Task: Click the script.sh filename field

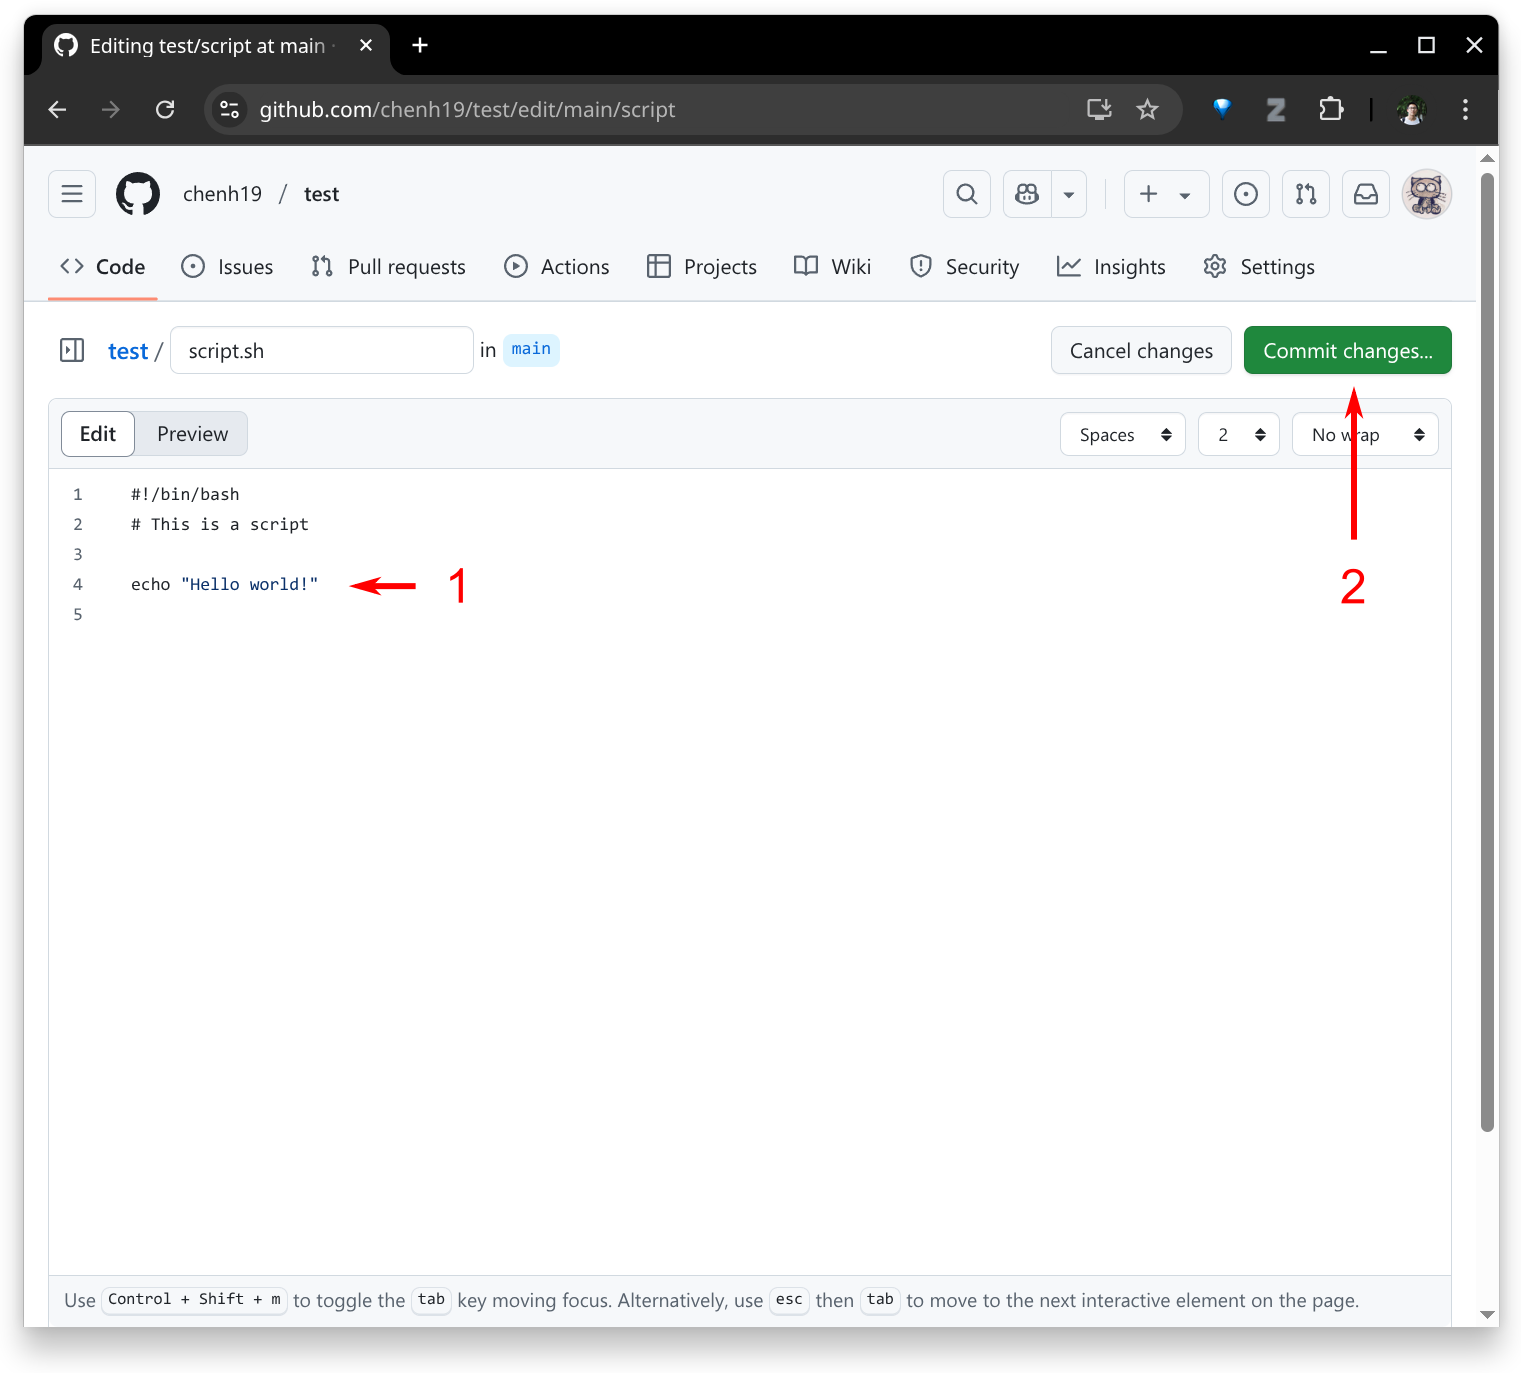Action: pos(322,350)
